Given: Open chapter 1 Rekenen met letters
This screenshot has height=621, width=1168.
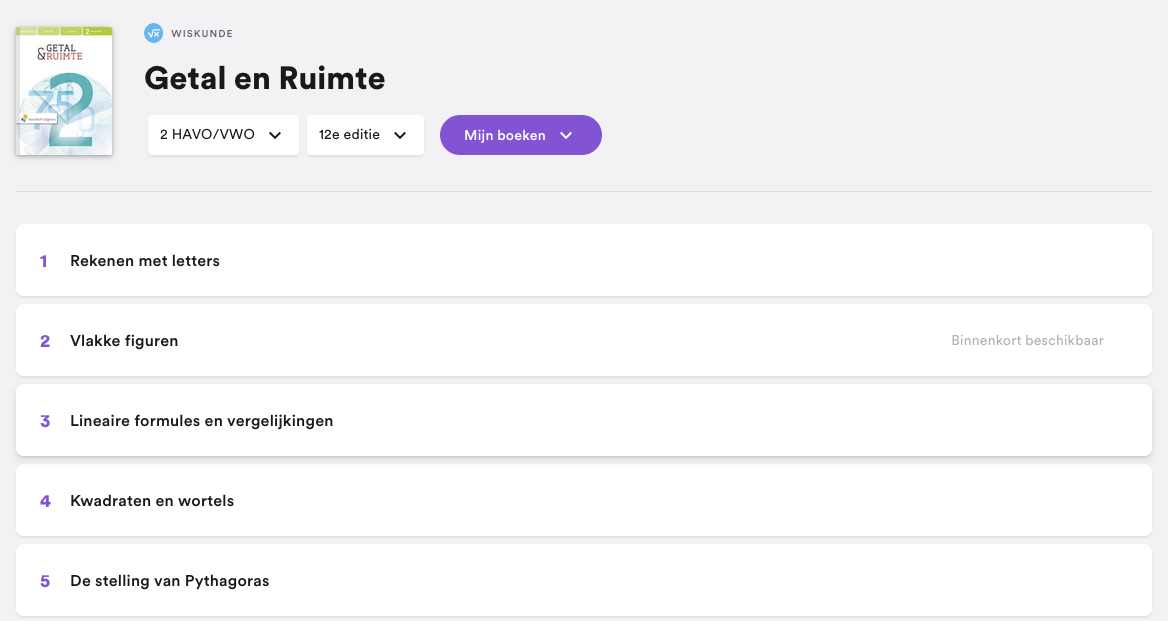Looking at the screenshot, I should click(x=584, y=261).
